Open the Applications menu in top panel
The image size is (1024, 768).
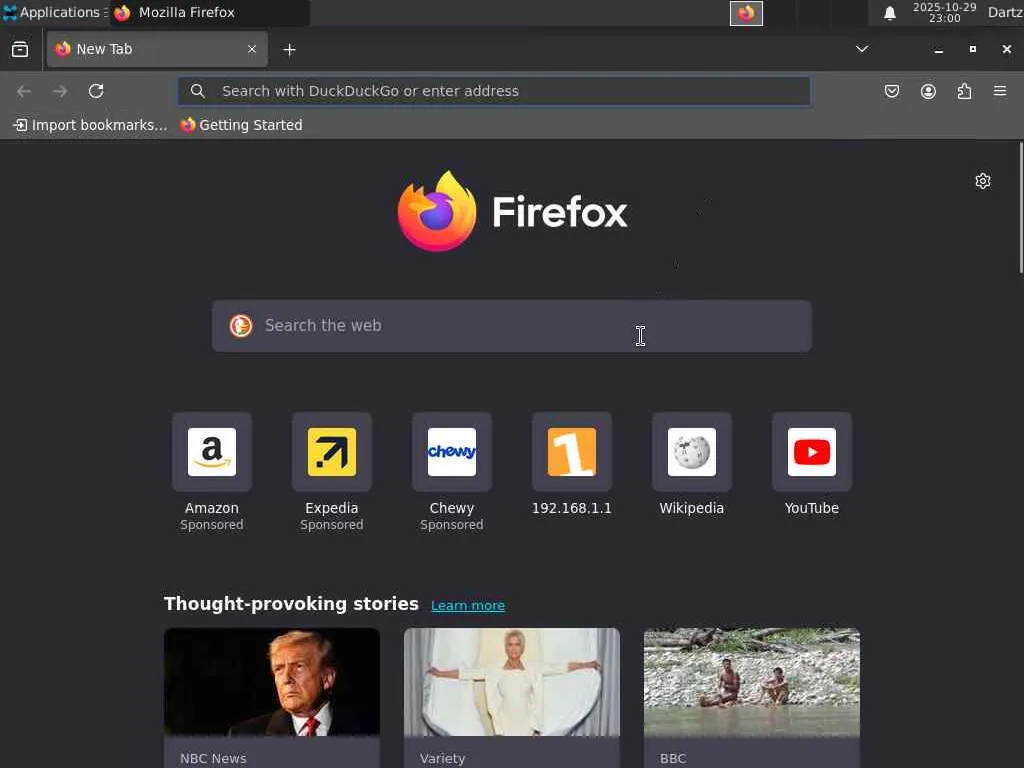point(54,12)
